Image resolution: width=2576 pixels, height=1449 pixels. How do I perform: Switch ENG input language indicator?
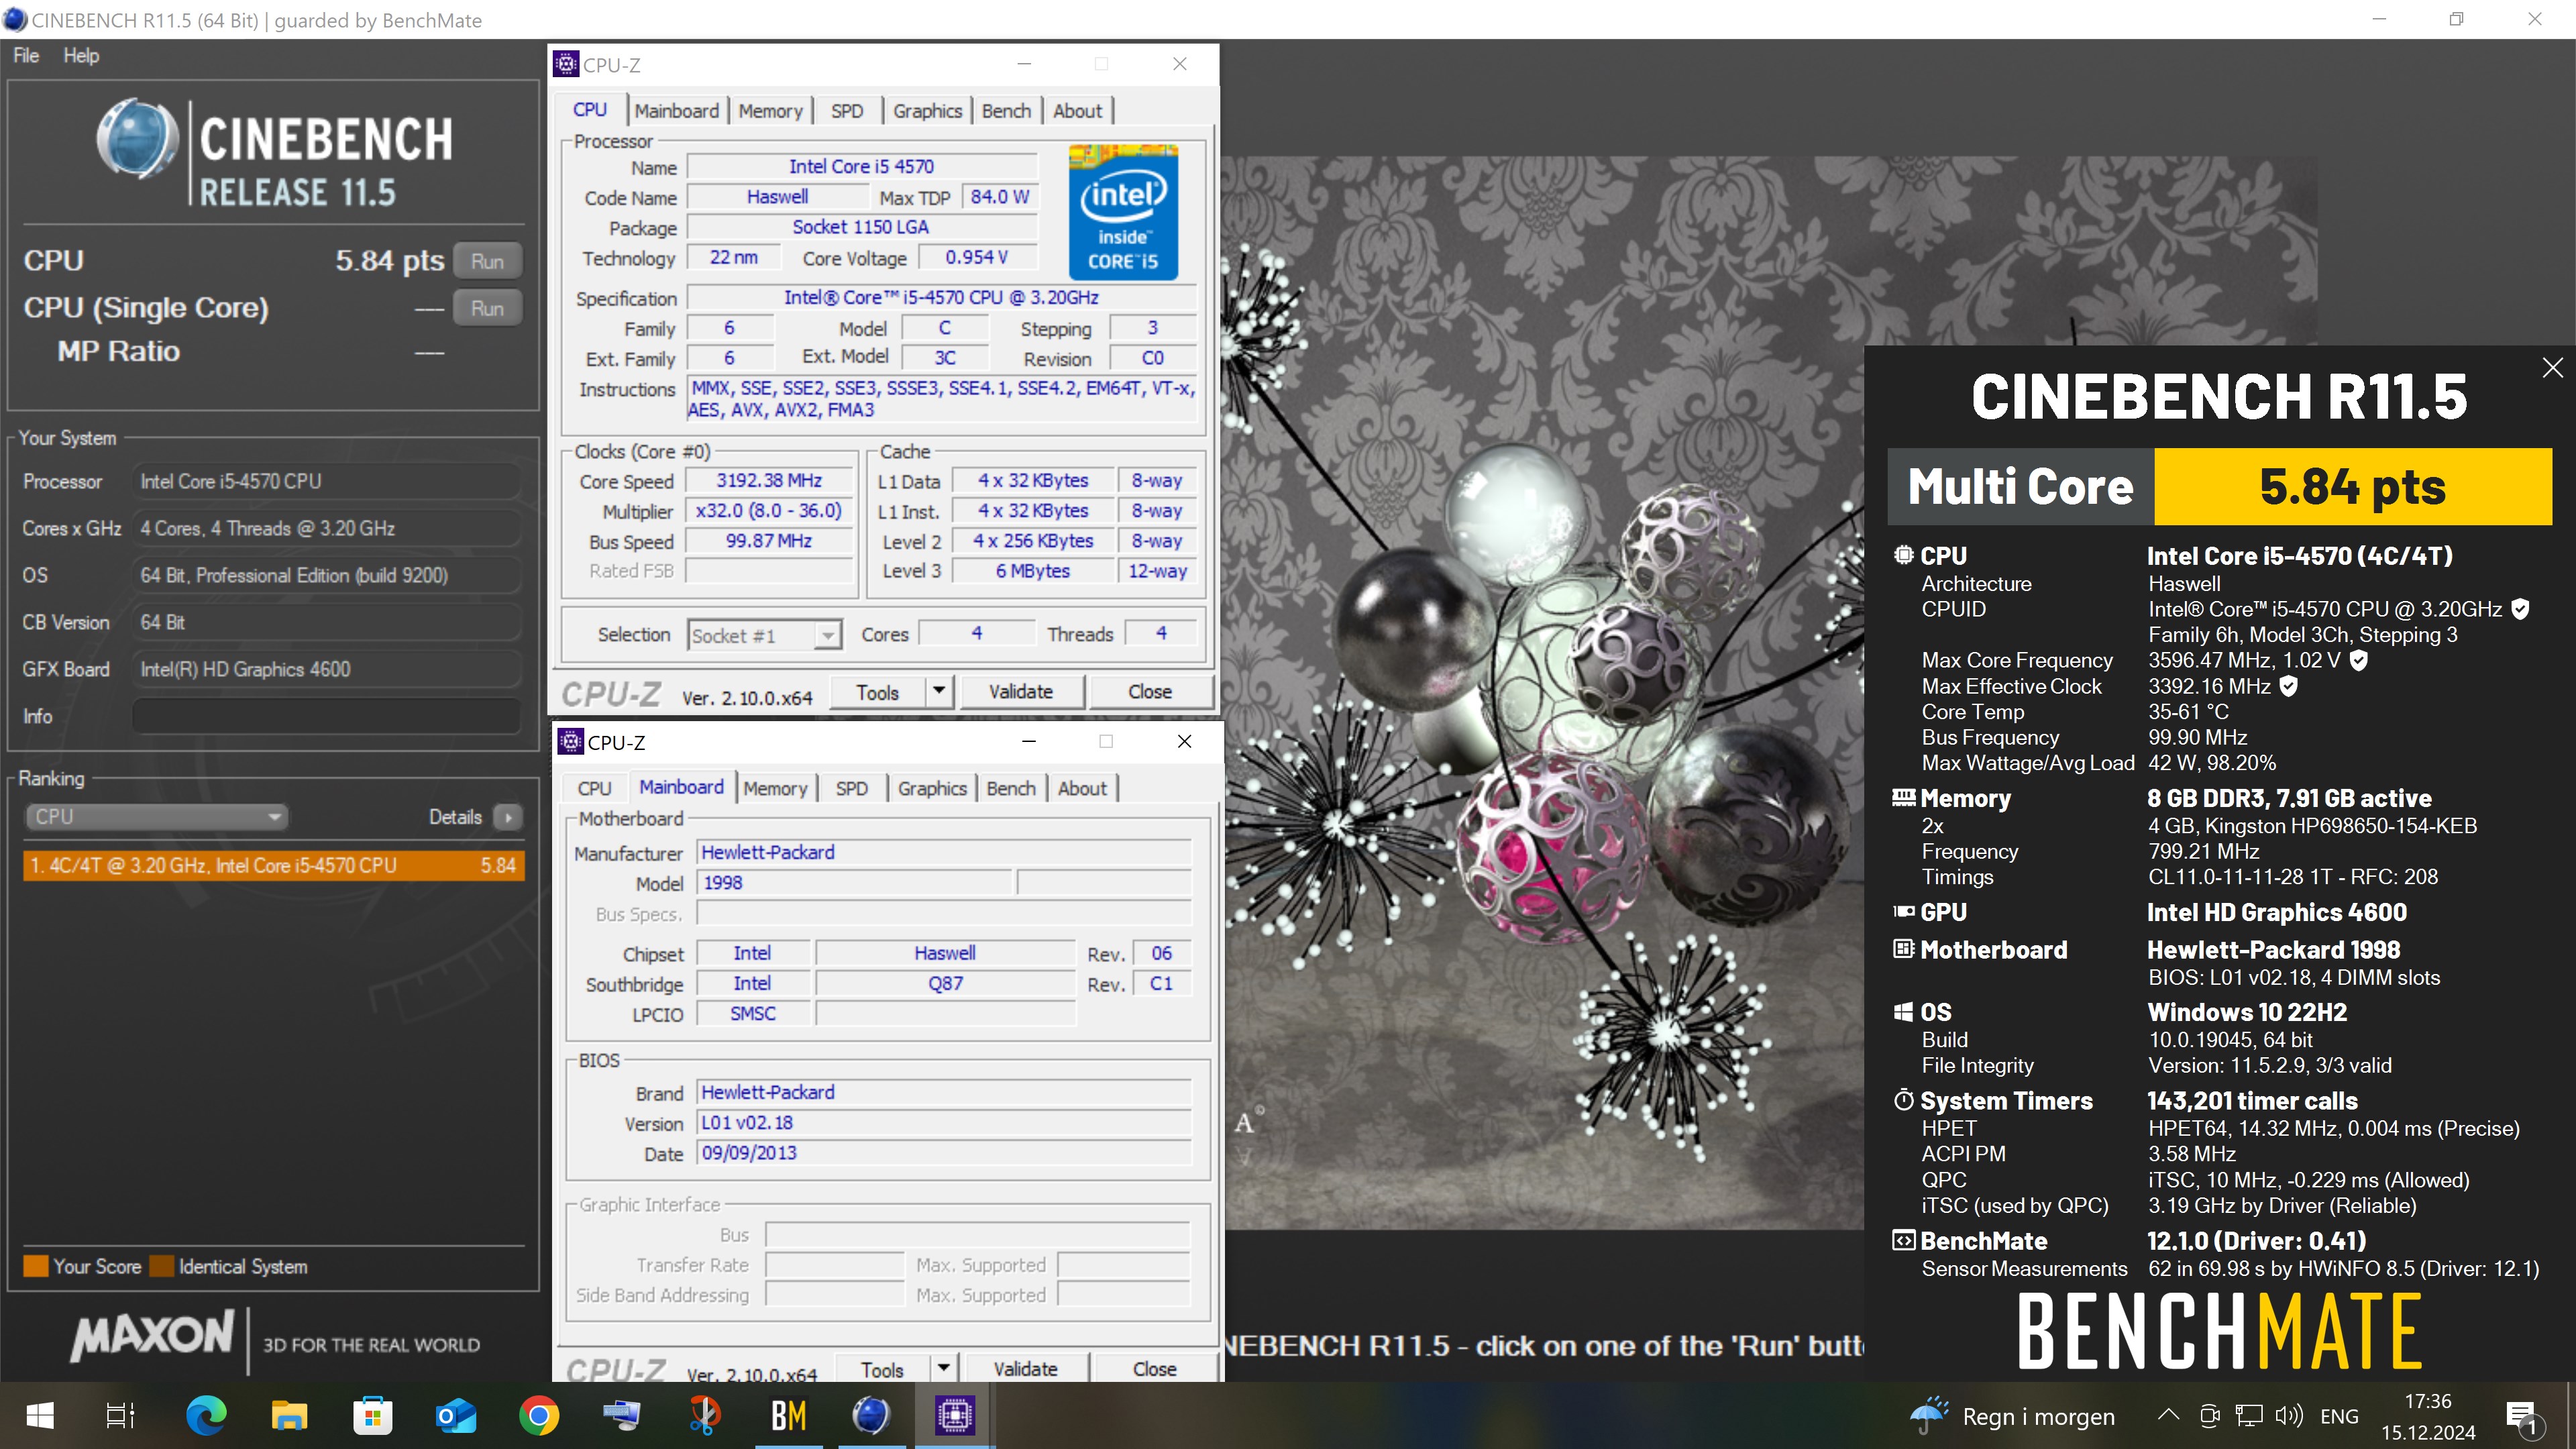(2339, 1416)
